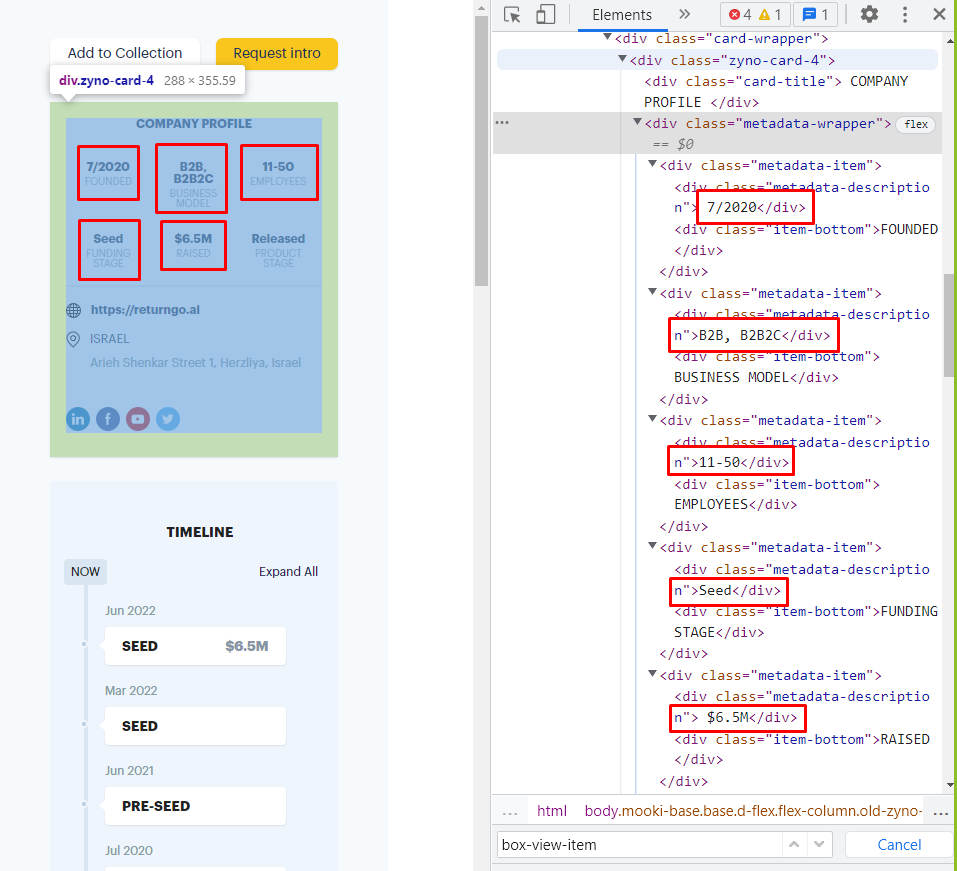Image resolution: width=957 pixels, height=871 pixels.
Task: Click the $6.5M RAISED profile item
Action: 193,245
